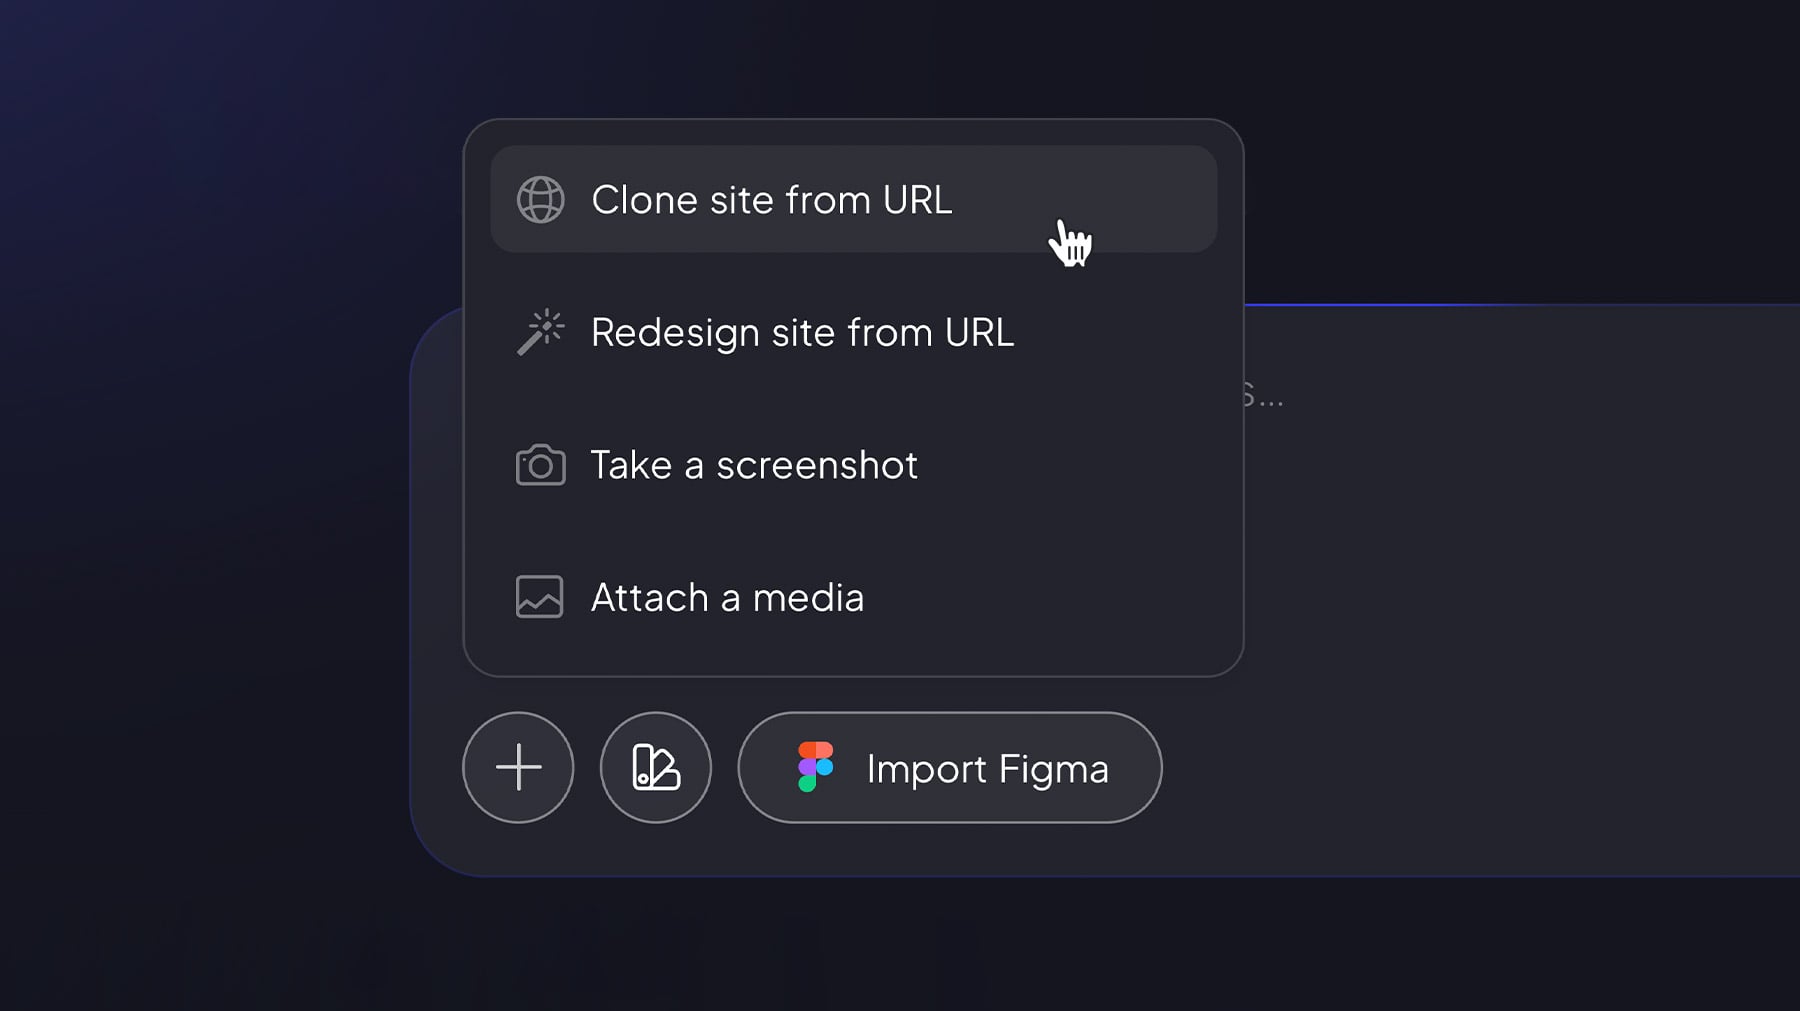Image resolution: width=1800 pixels, height=1011 pixels.
Task: Click the truncated placeholder text ending in dots
Action: coord(1263,396)
